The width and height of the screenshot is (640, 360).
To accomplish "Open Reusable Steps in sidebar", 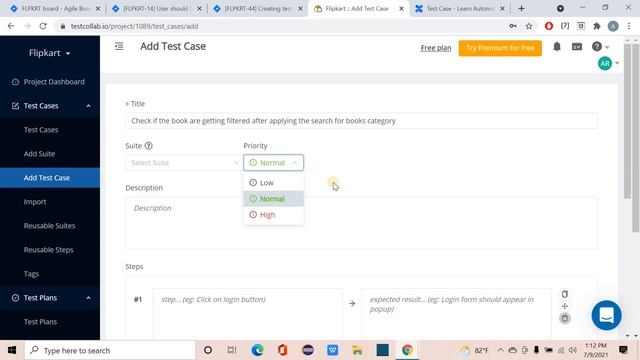I will [x=50, y=250].
